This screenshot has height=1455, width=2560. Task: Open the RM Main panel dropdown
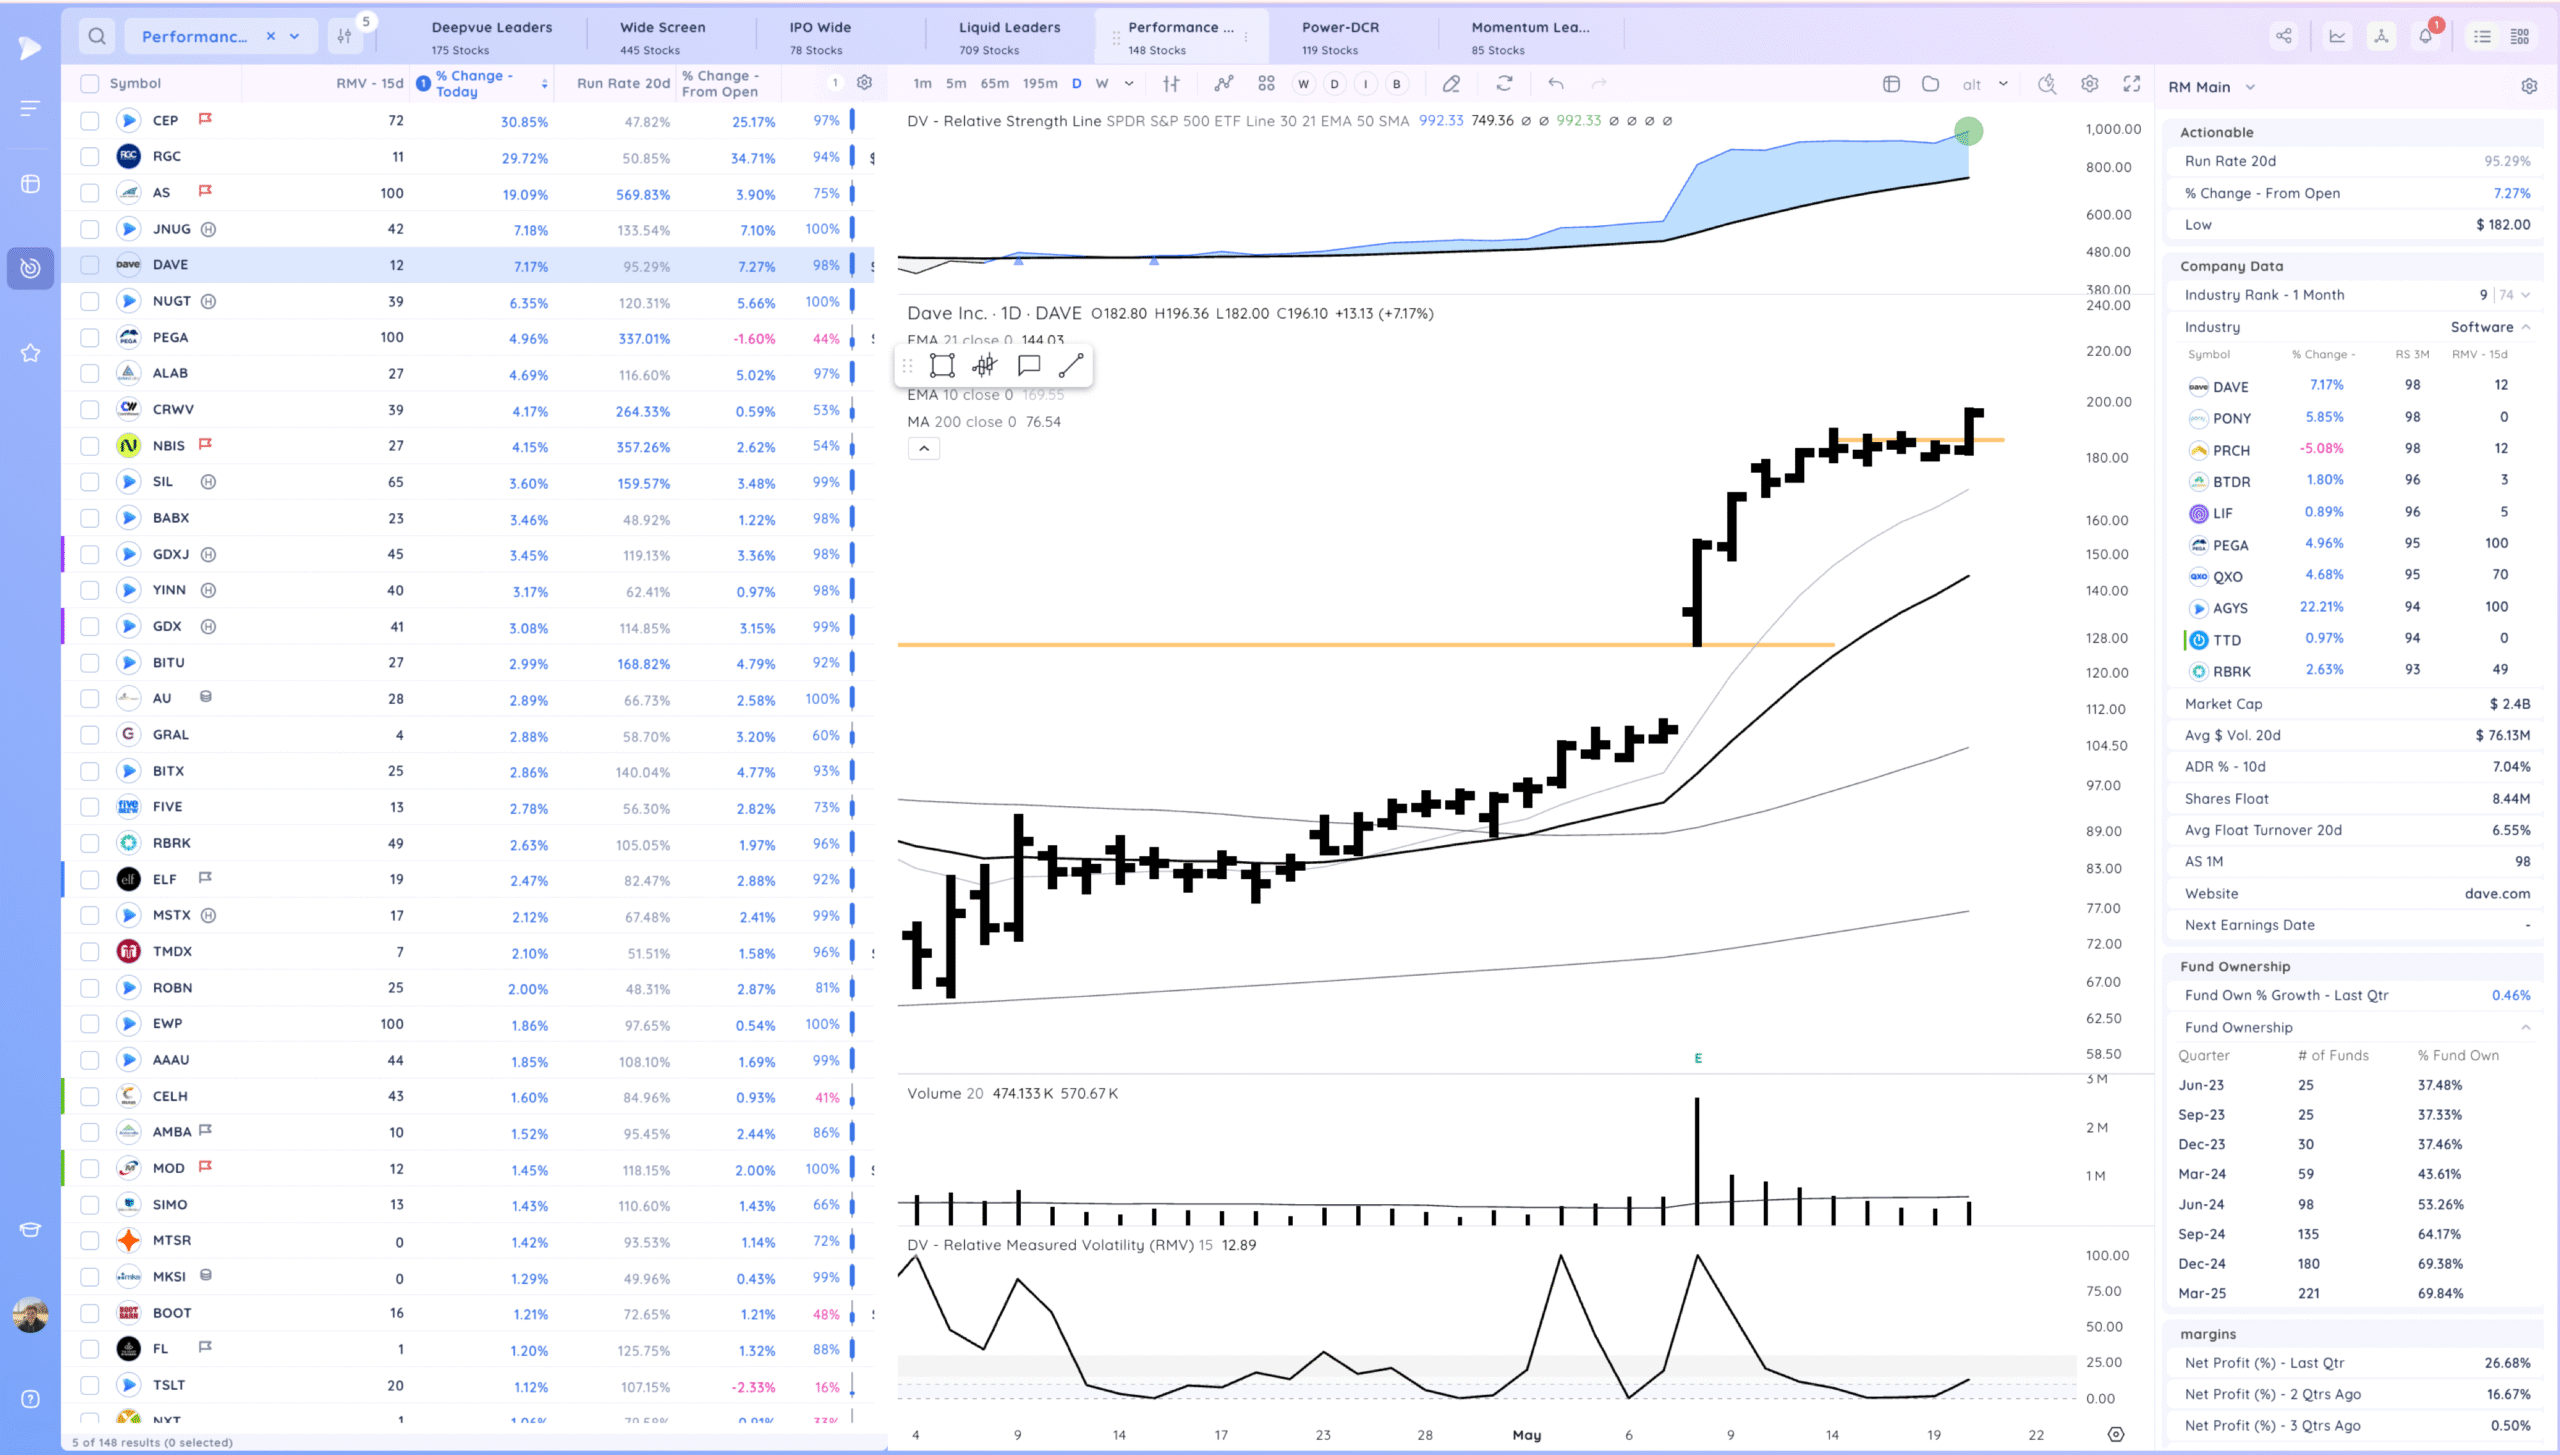(x=2250, y=87)
